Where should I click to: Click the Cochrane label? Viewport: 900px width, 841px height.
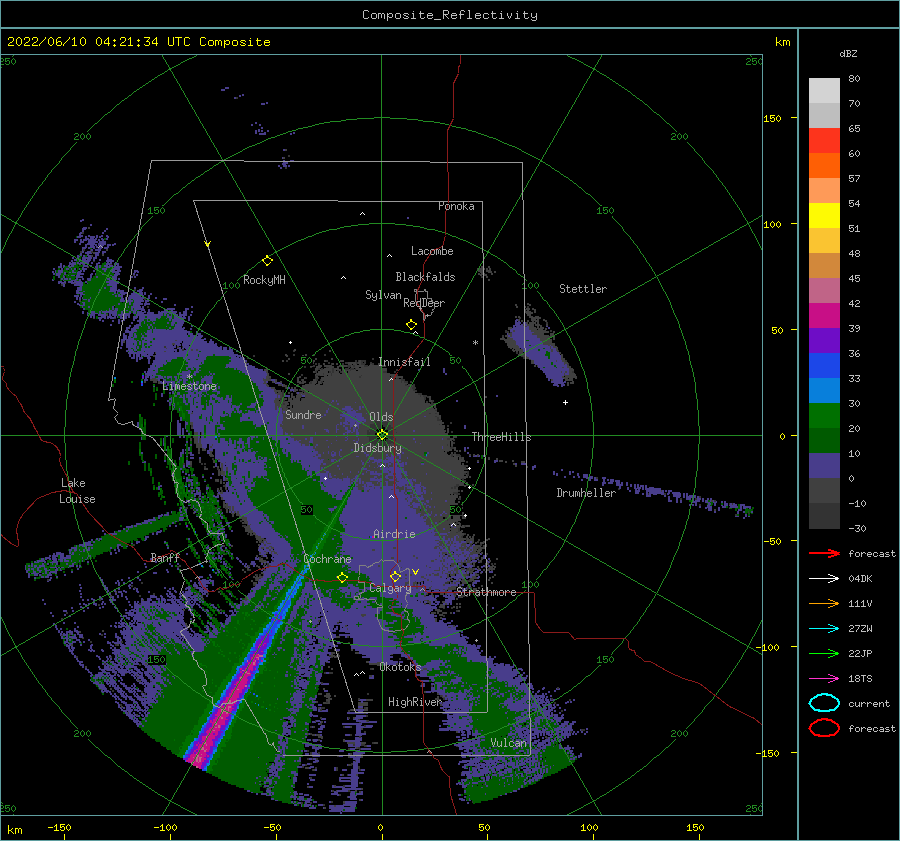coord(327,559)
